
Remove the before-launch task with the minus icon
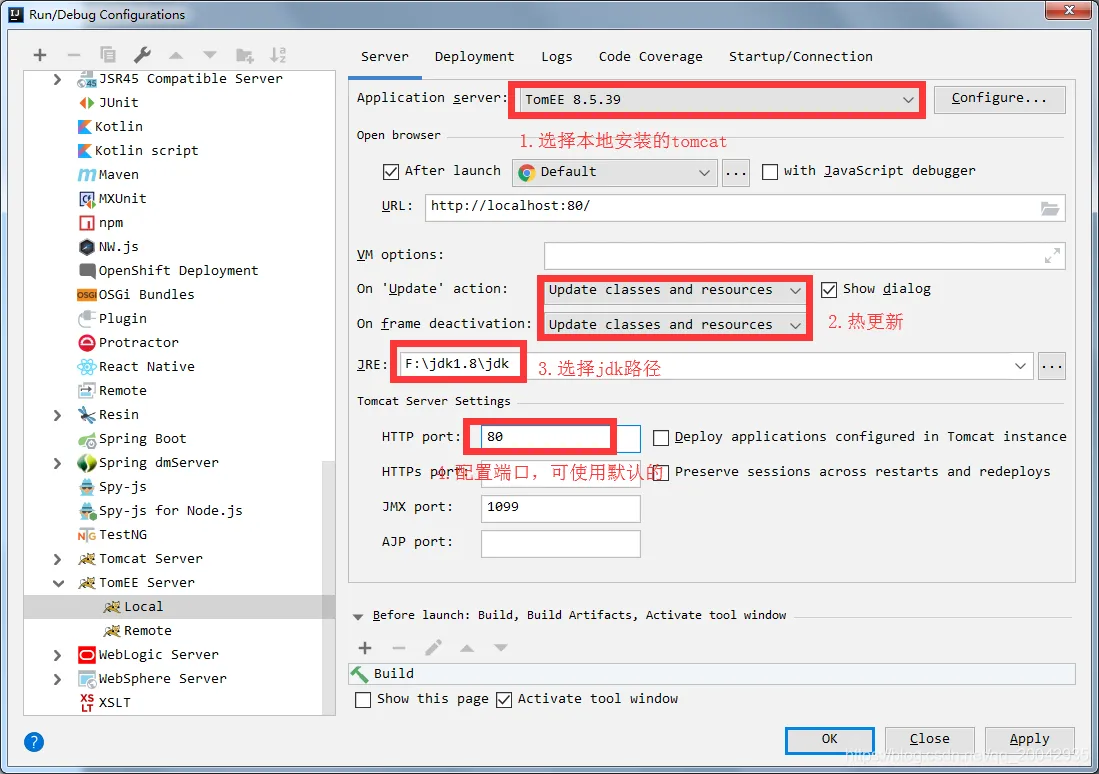pyautogui.click(x=399, y=648)
